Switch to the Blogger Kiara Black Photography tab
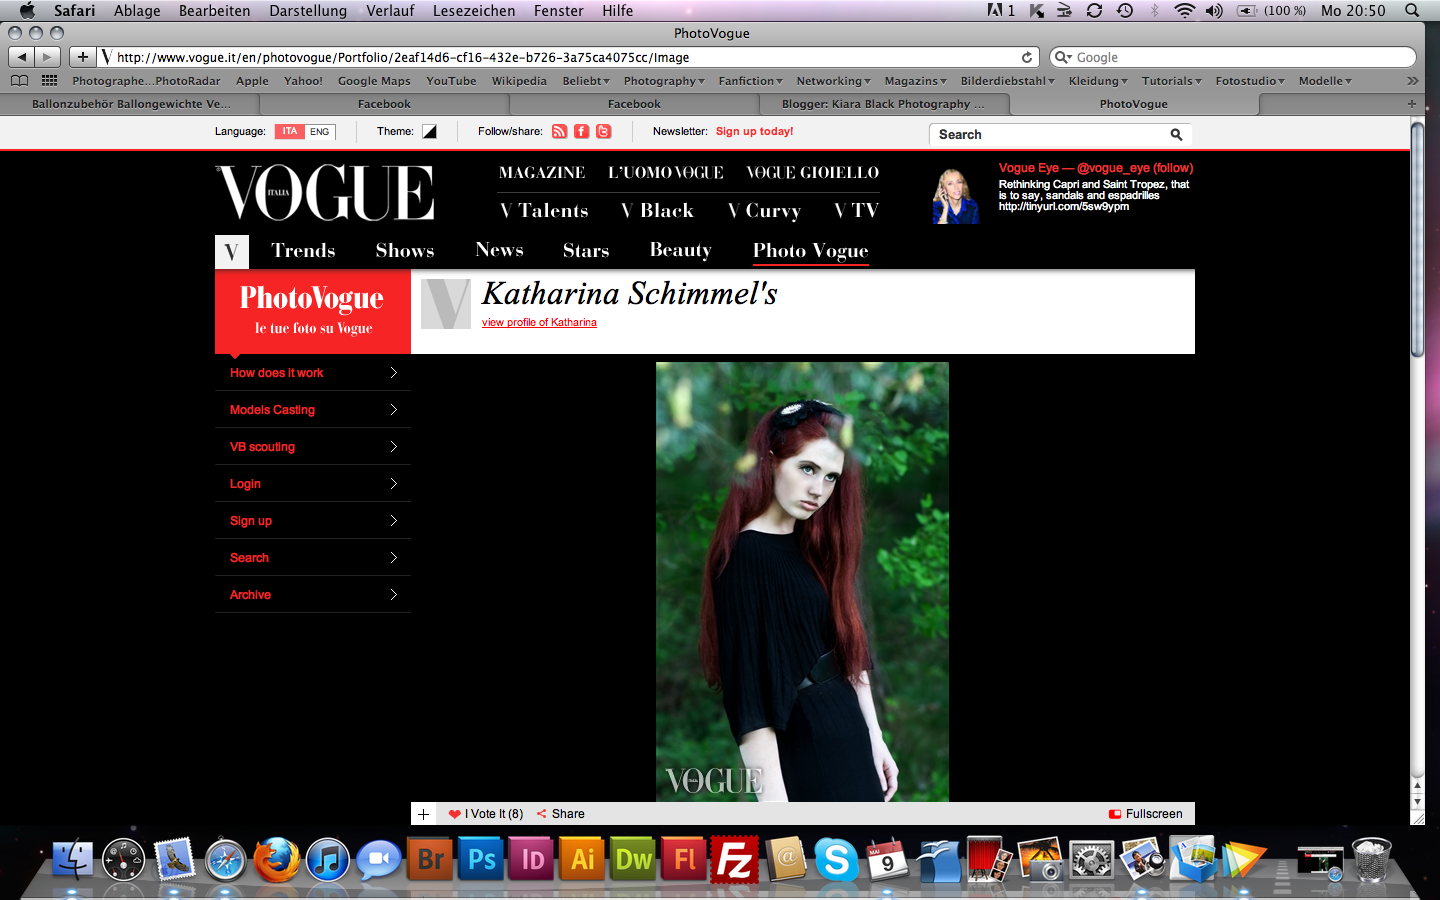Image resolution: width=1440 pixels, height=900 pixels. [x=883, y=103]
